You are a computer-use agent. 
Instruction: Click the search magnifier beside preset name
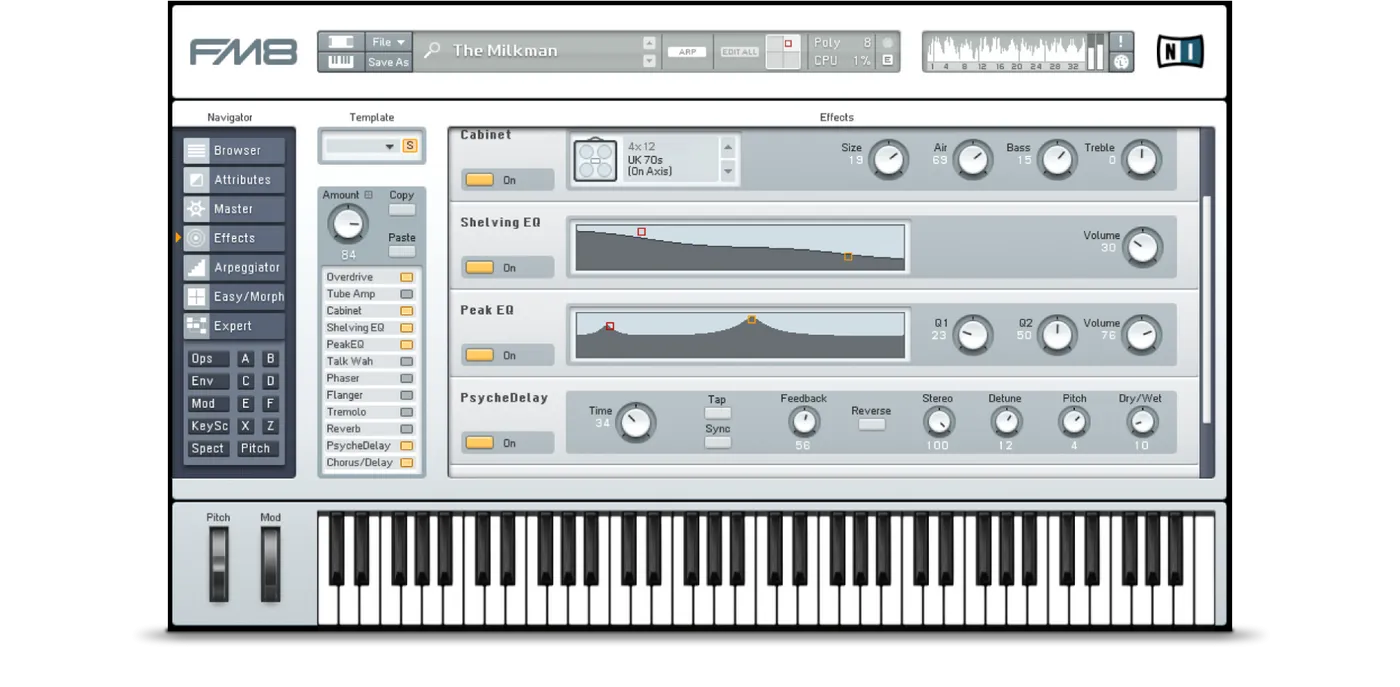coord(432,50)
